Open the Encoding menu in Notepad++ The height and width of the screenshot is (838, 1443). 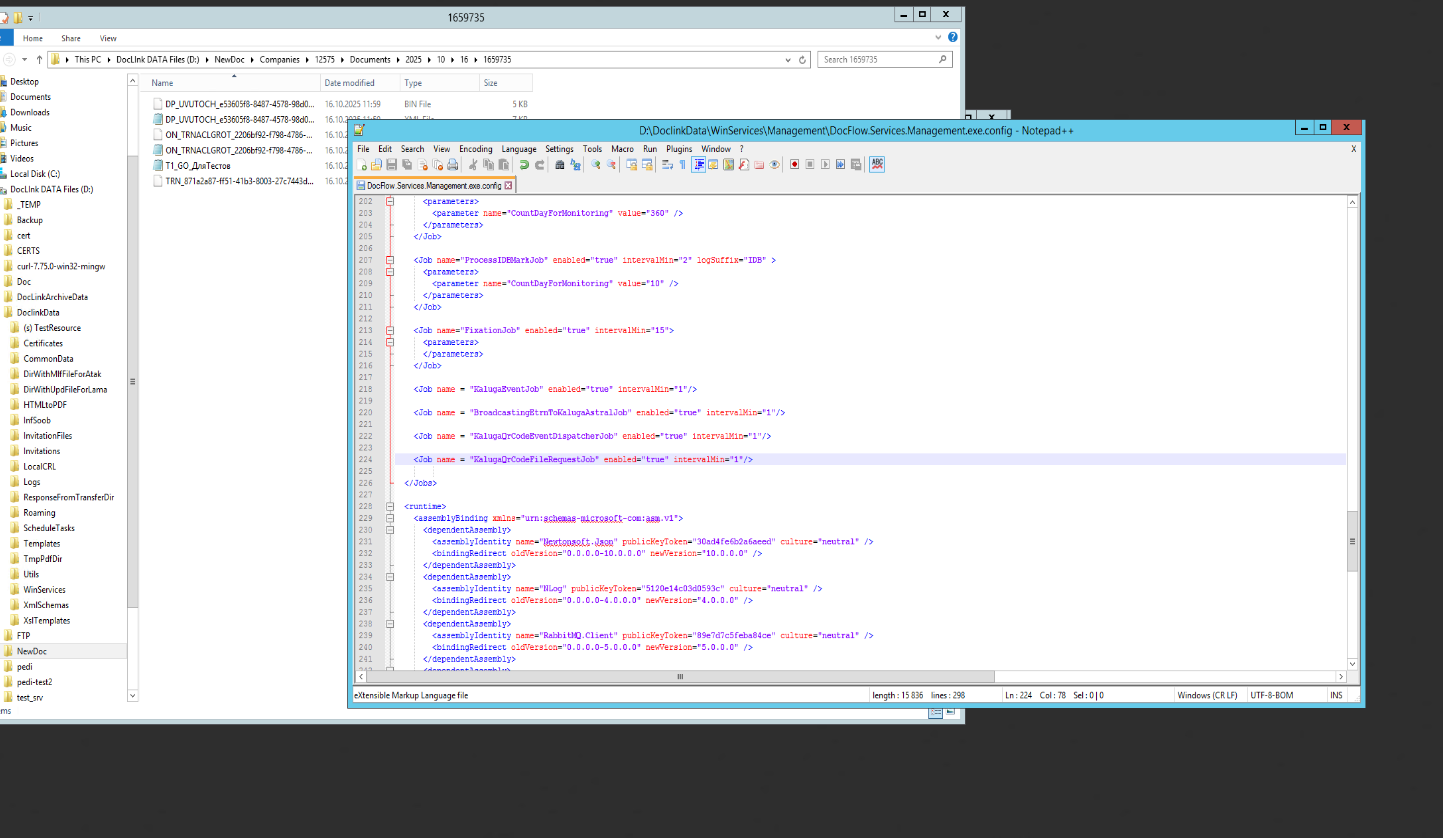tap(475, 149)
